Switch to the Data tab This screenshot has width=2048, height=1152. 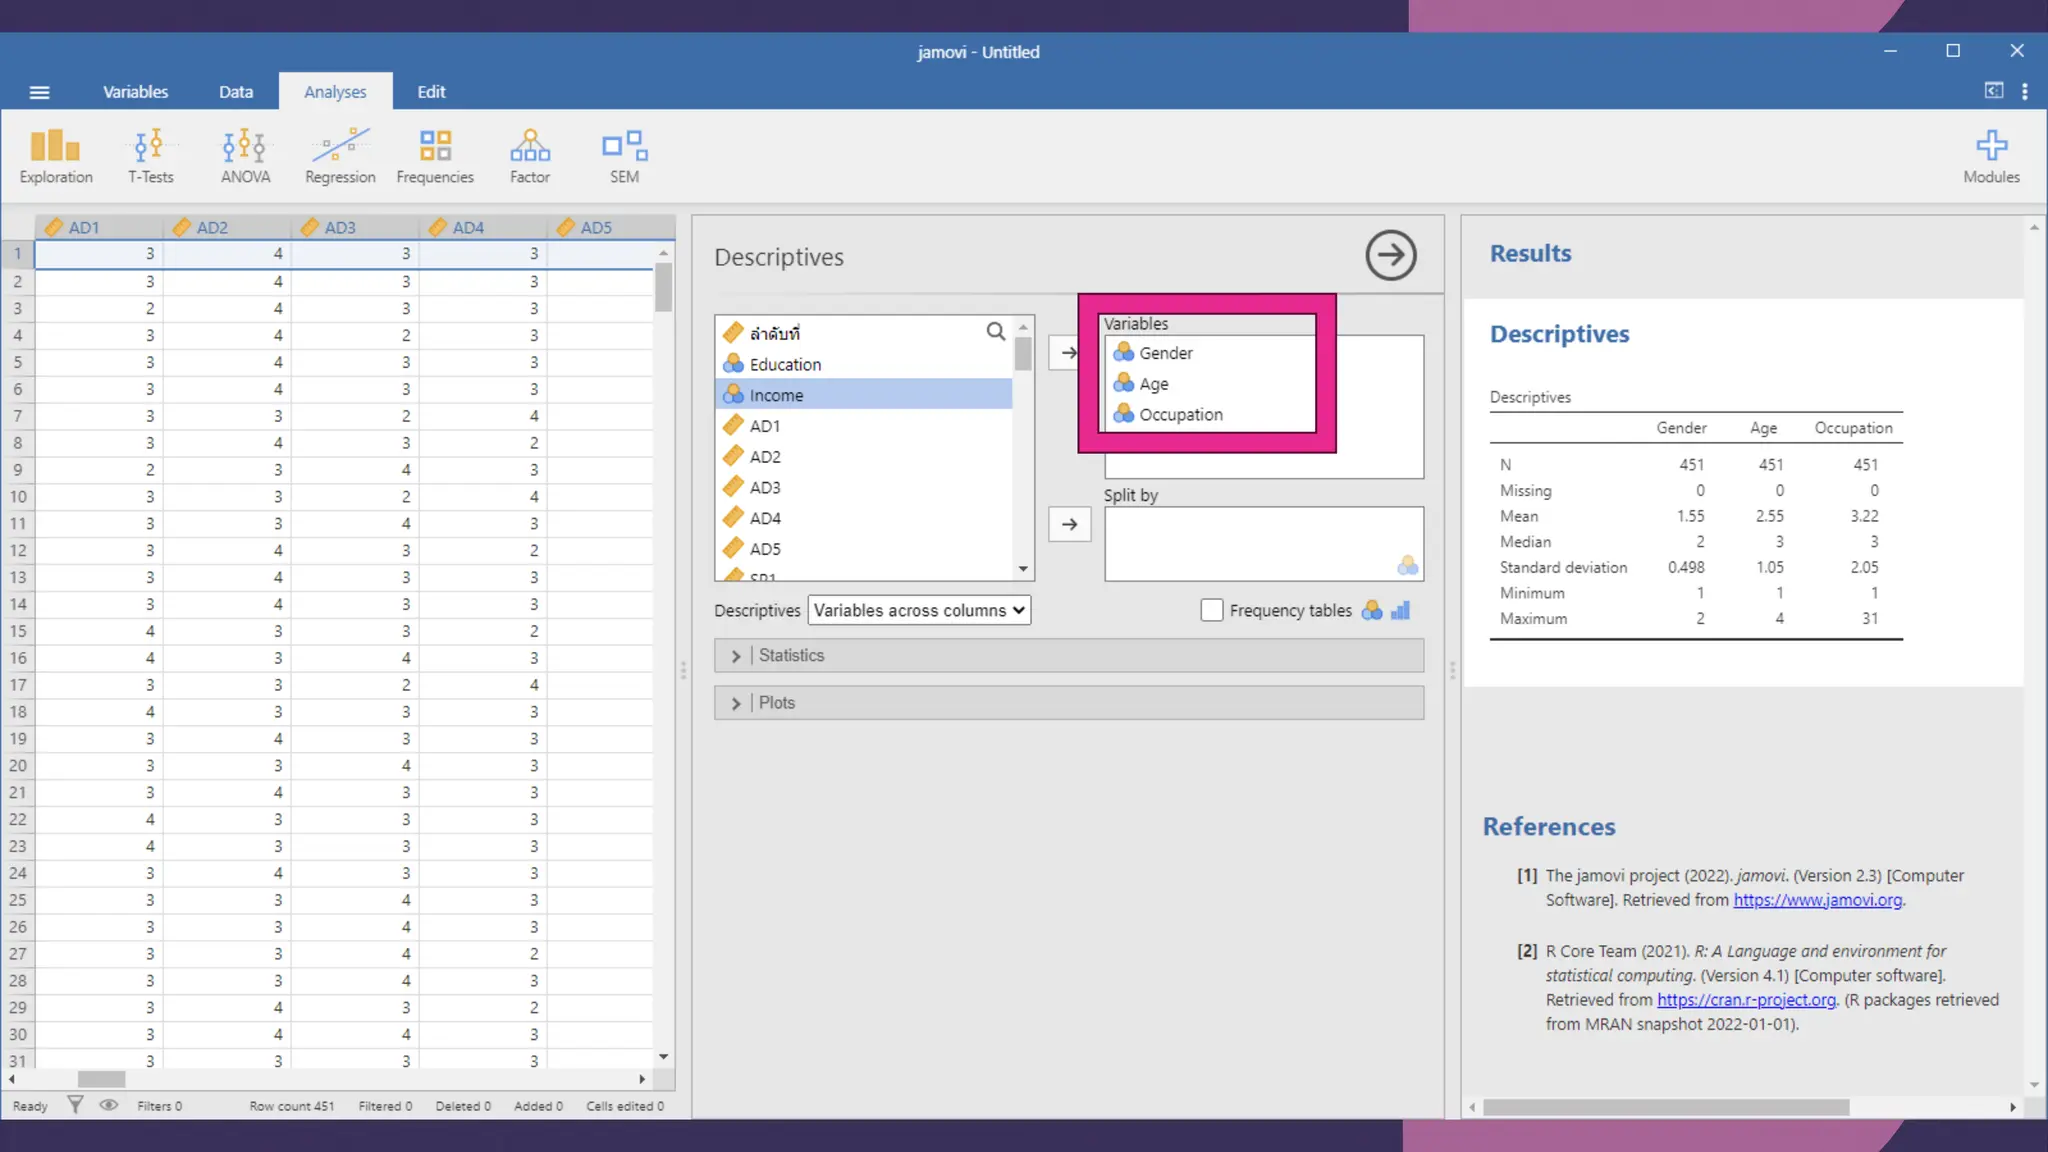pyautogui.click(x=236, y=92)
